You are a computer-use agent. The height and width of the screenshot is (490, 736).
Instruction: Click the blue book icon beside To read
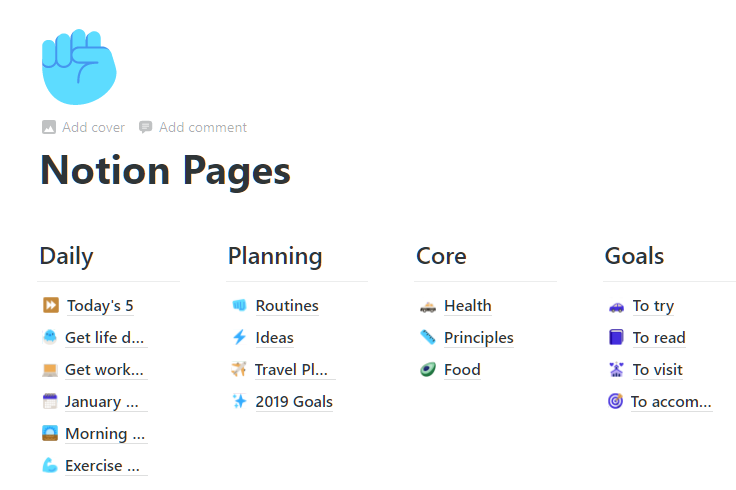click(616, 337)
